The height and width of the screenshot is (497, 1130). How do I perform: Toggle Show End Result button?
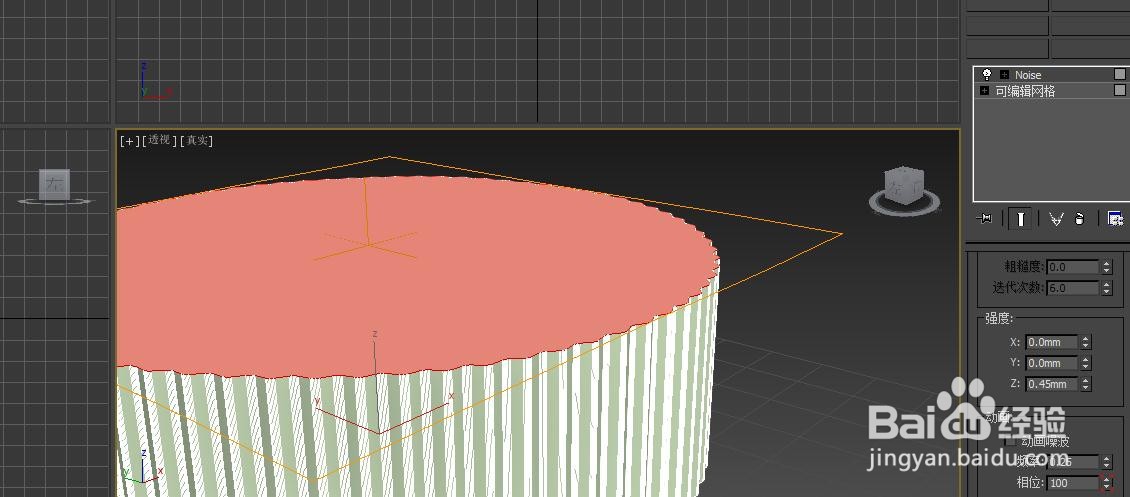pos(1020,219)
